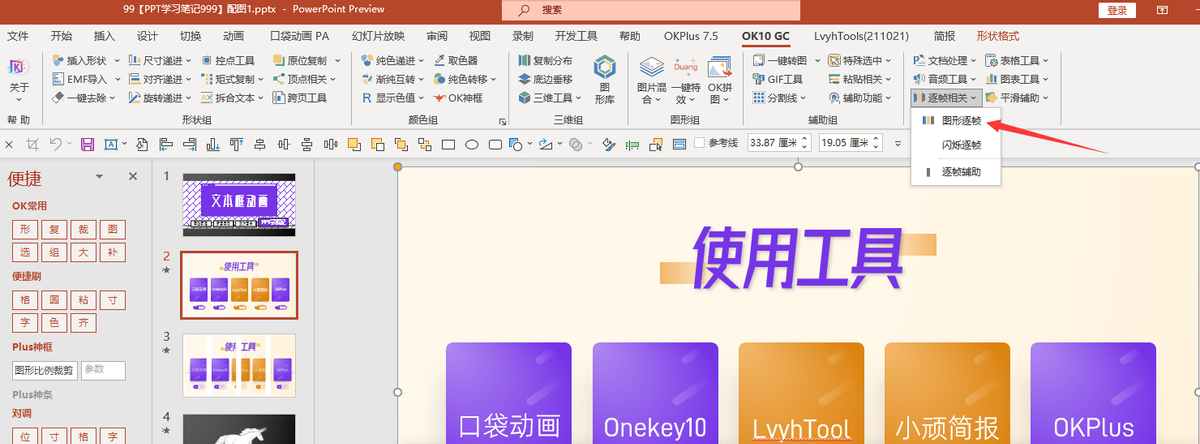This screenshot has width=1200, height=444.
Task: Close the 便捷 side panel
Action: coord(132,177)
